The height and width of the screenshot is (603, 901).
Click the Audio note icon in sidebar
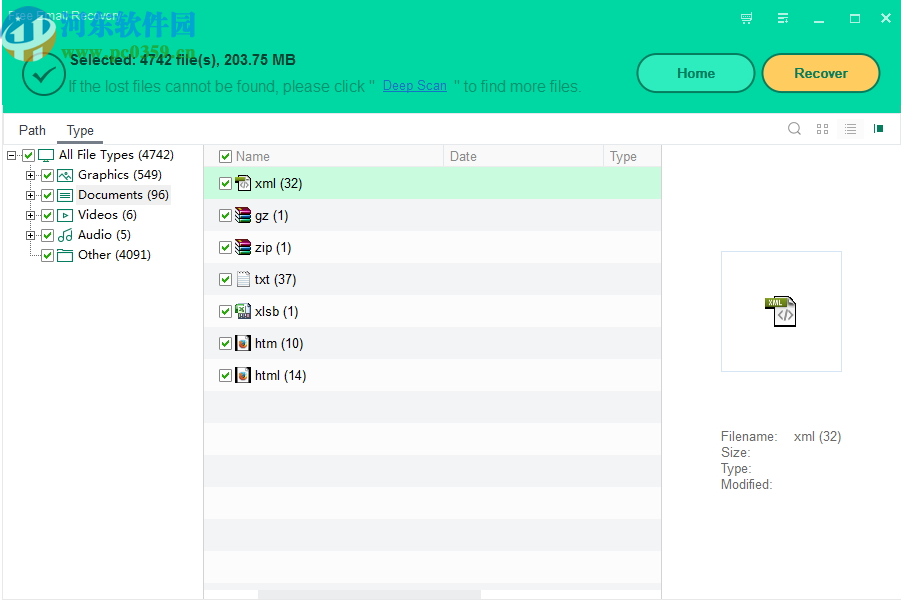63,234
